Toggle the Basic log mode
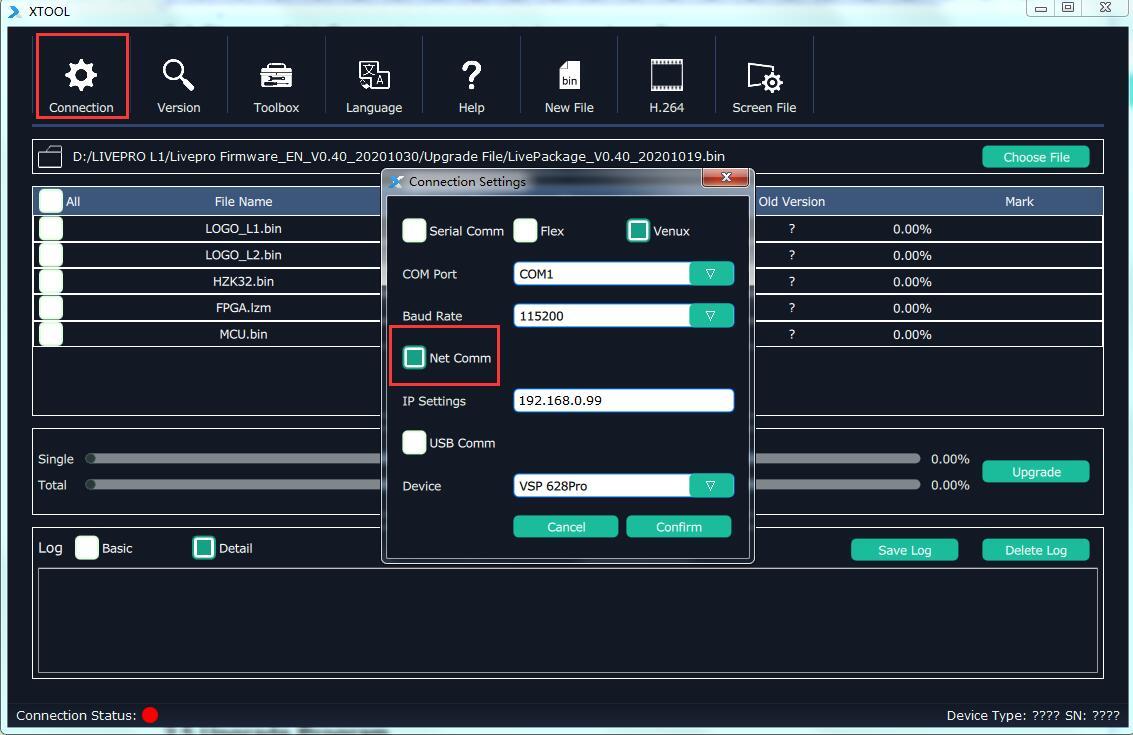Screen dimensions: 1133x735 tap(86, 547)
